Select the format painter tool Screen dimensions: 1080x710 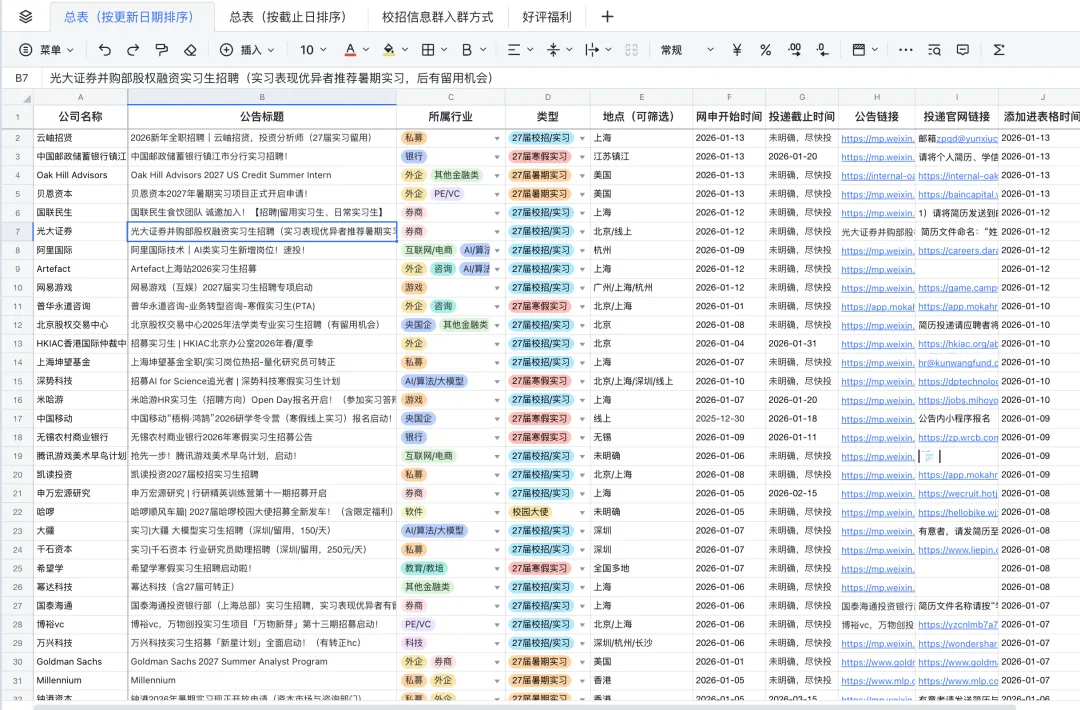161,50
